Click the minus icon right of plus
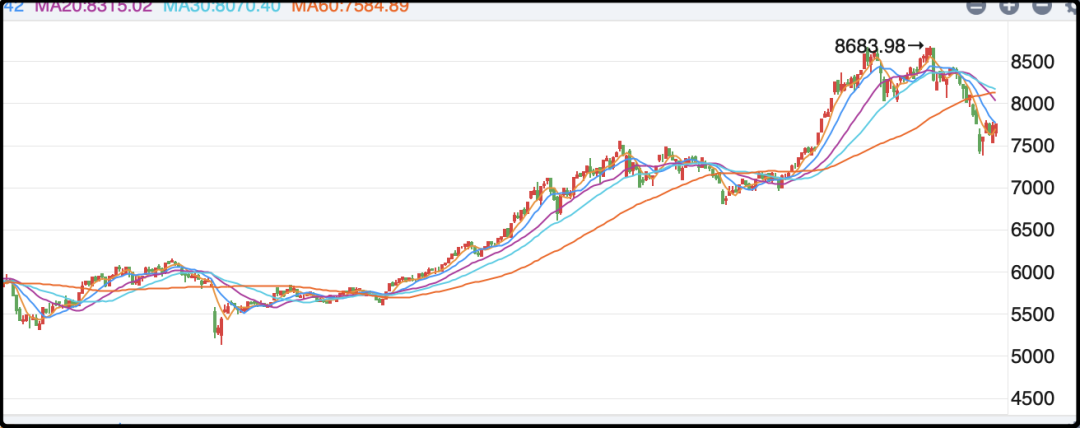 coord(1041,6)
